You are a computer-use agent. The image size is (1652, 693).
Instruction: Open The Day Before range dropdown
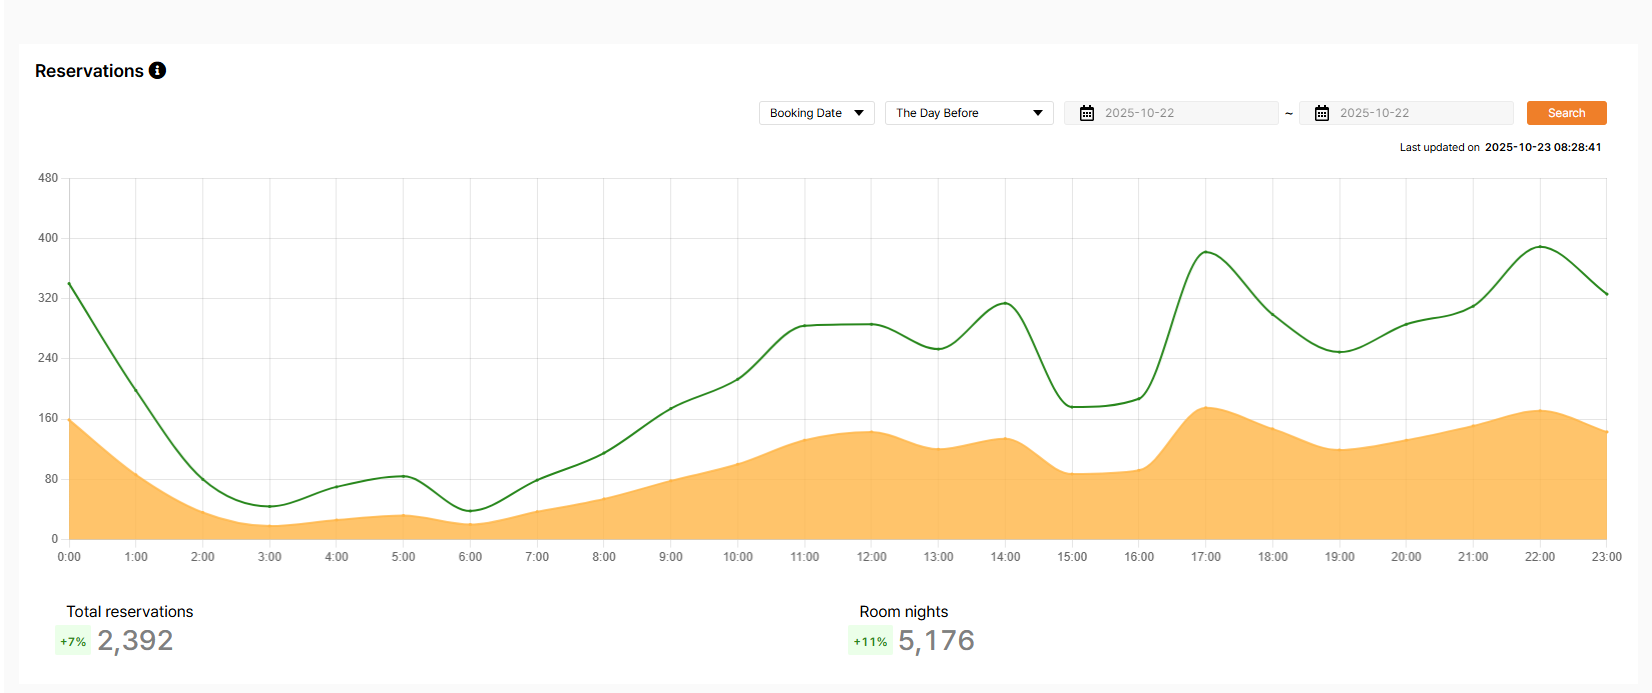(969, 113)
